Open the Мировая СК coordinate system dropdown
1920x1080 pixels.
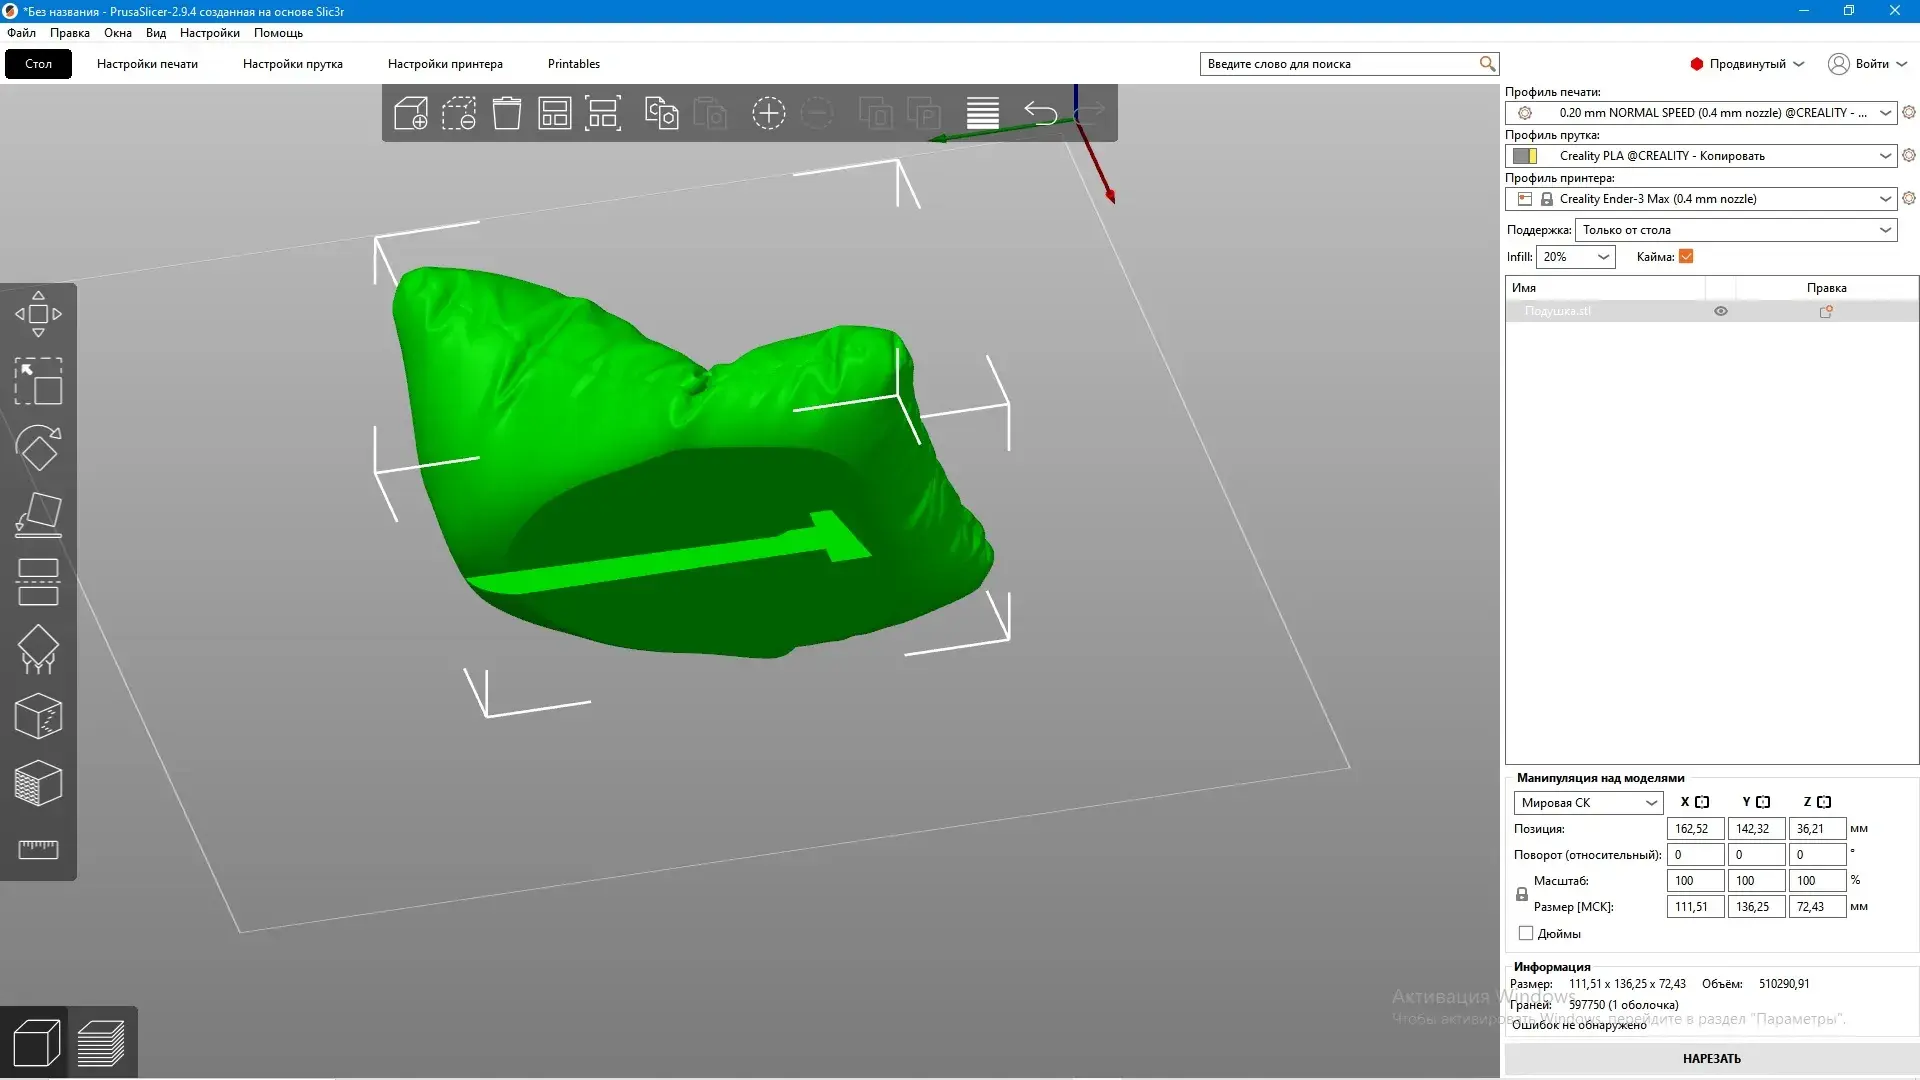pos(1588,803)
